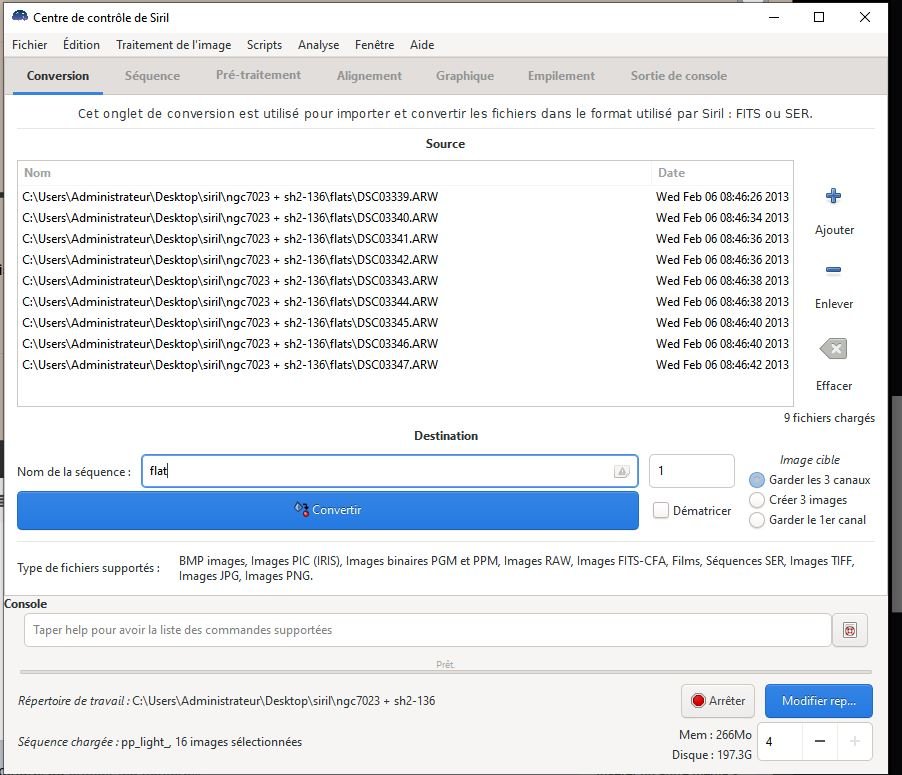Click the Séquence chargée pp_light_ status text
The height and width of the screenshot is (775, 902).
(160, 742)
